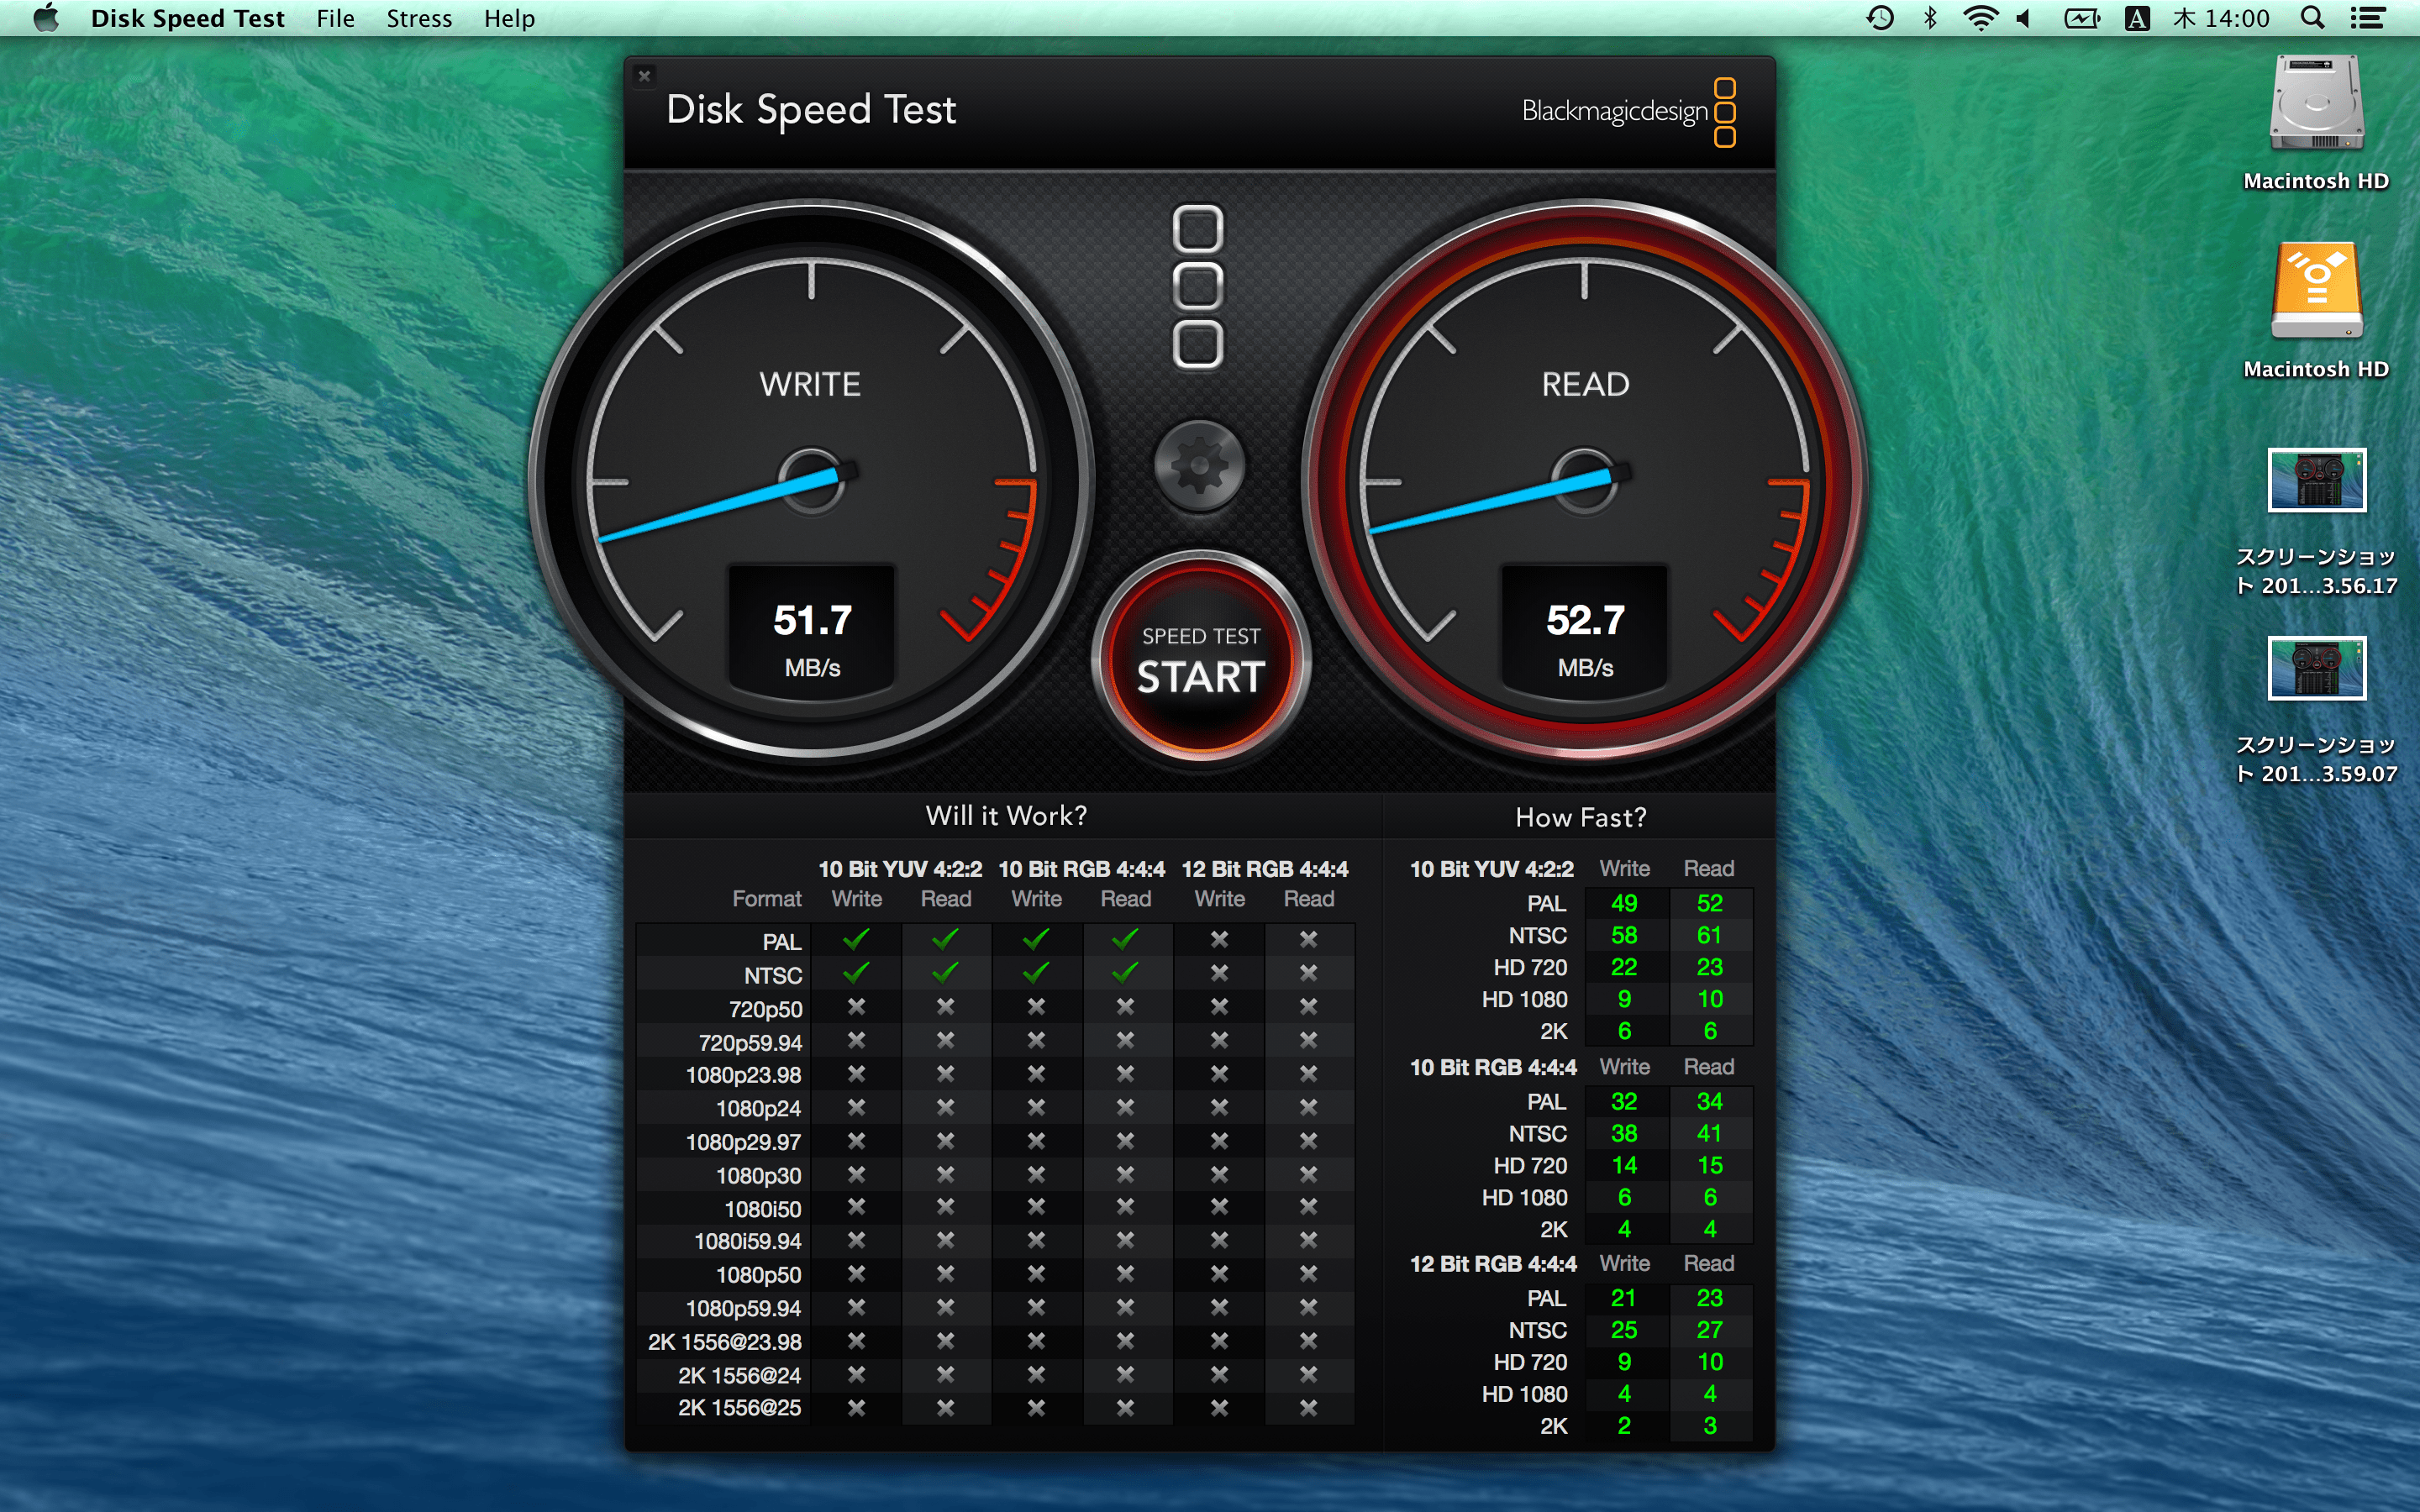Screen dimensions: 2420x1512
Task: Click 10 Bit YUV NTSC read value 61
Action: point(1709,935)
